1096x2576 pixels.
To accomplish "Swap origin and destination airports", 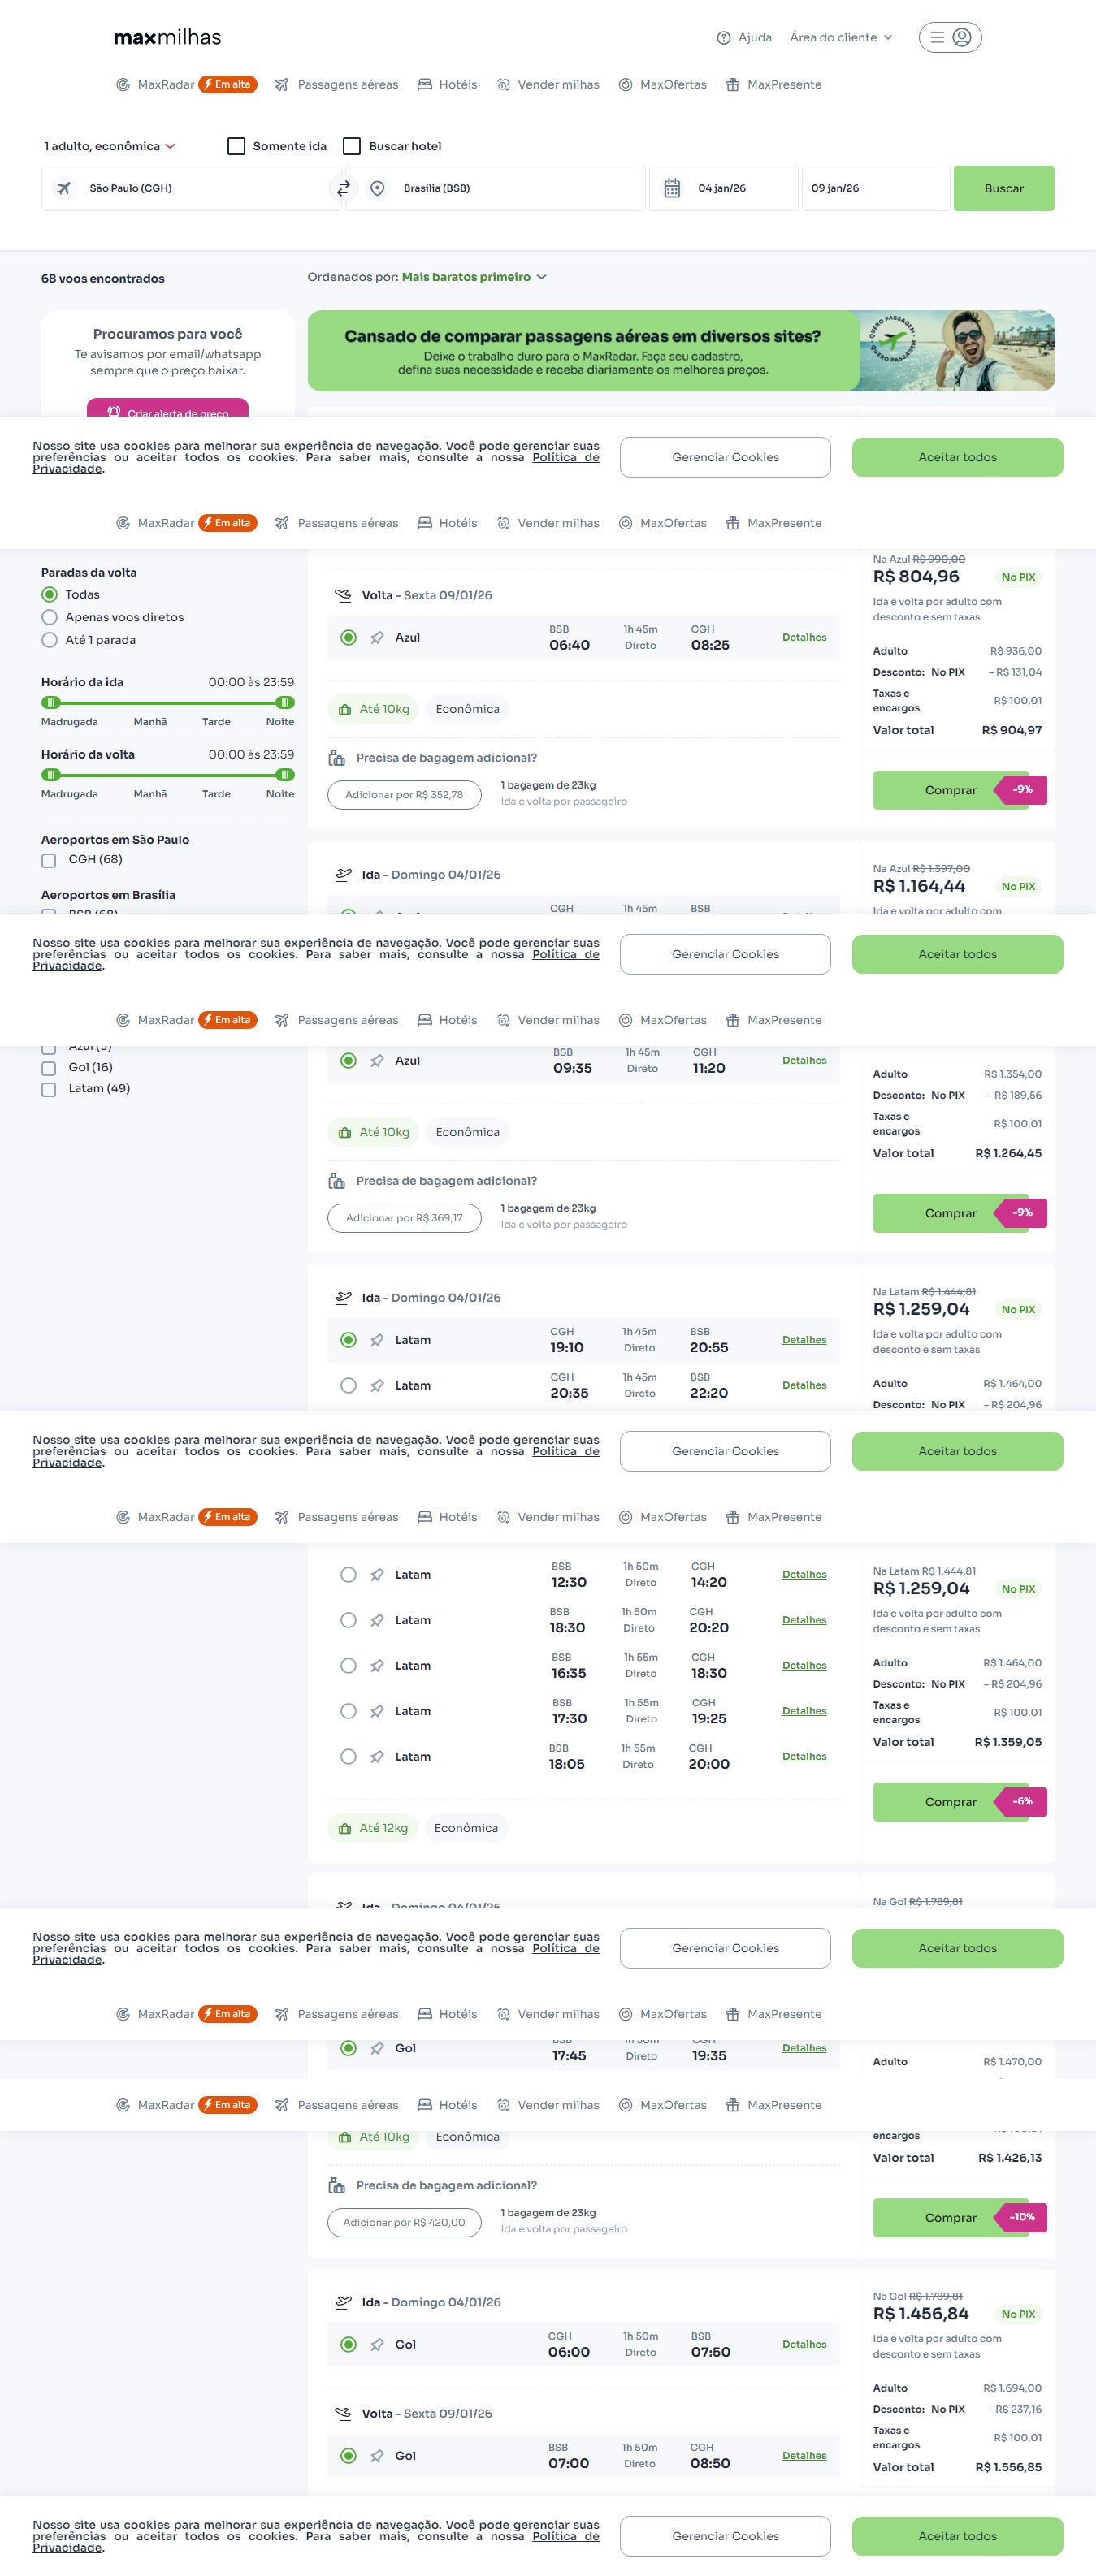I will pyautogui.click(x=344, y=188).
